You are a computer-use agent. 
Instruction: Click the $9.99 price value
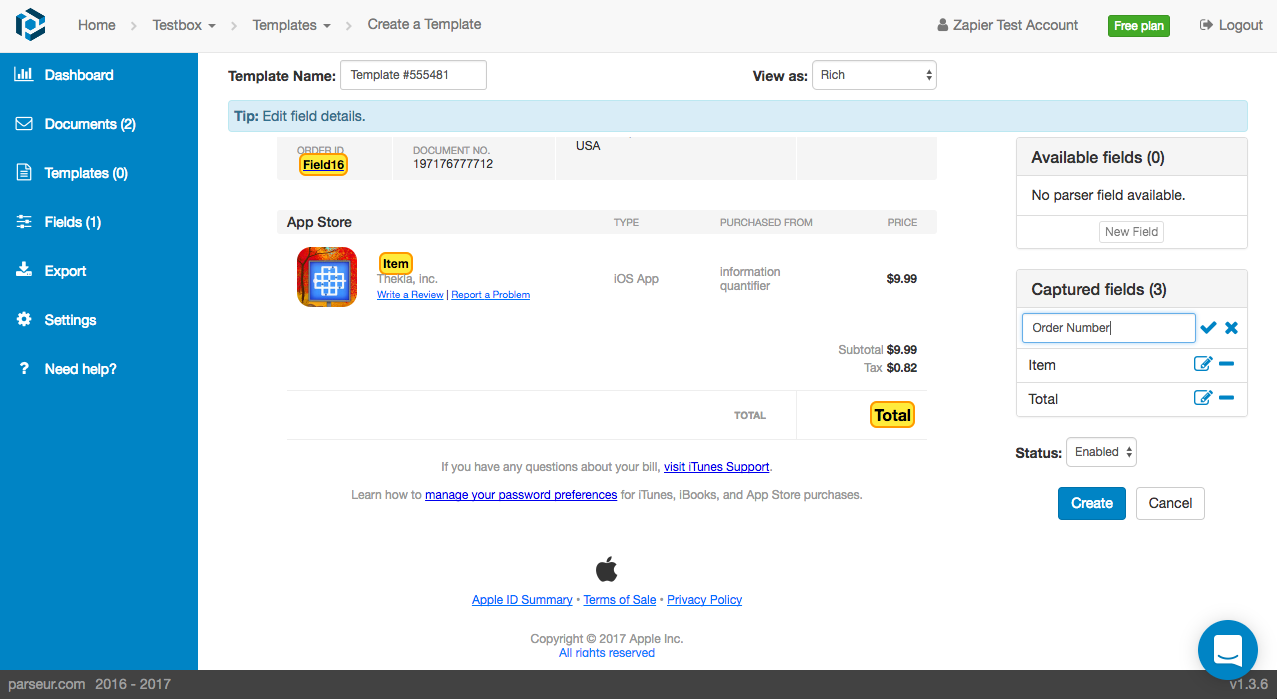(902, 279)
